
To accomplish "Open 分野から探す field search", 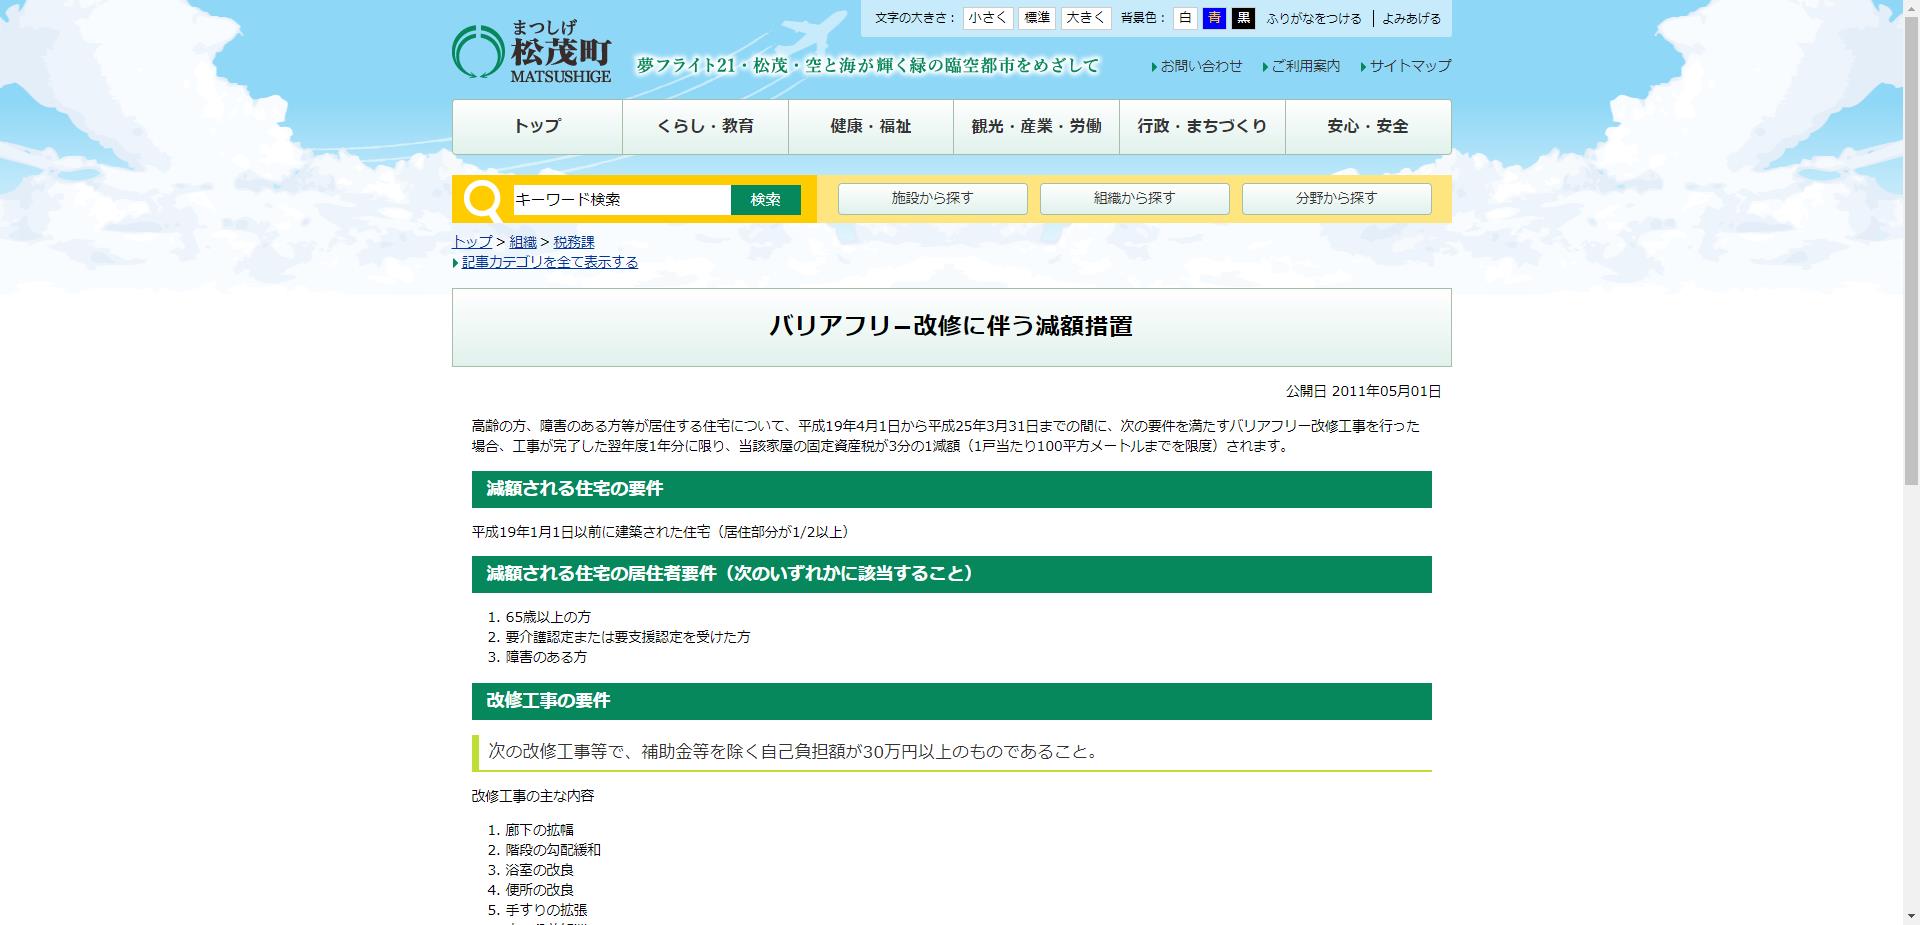I will [1335, 198].
